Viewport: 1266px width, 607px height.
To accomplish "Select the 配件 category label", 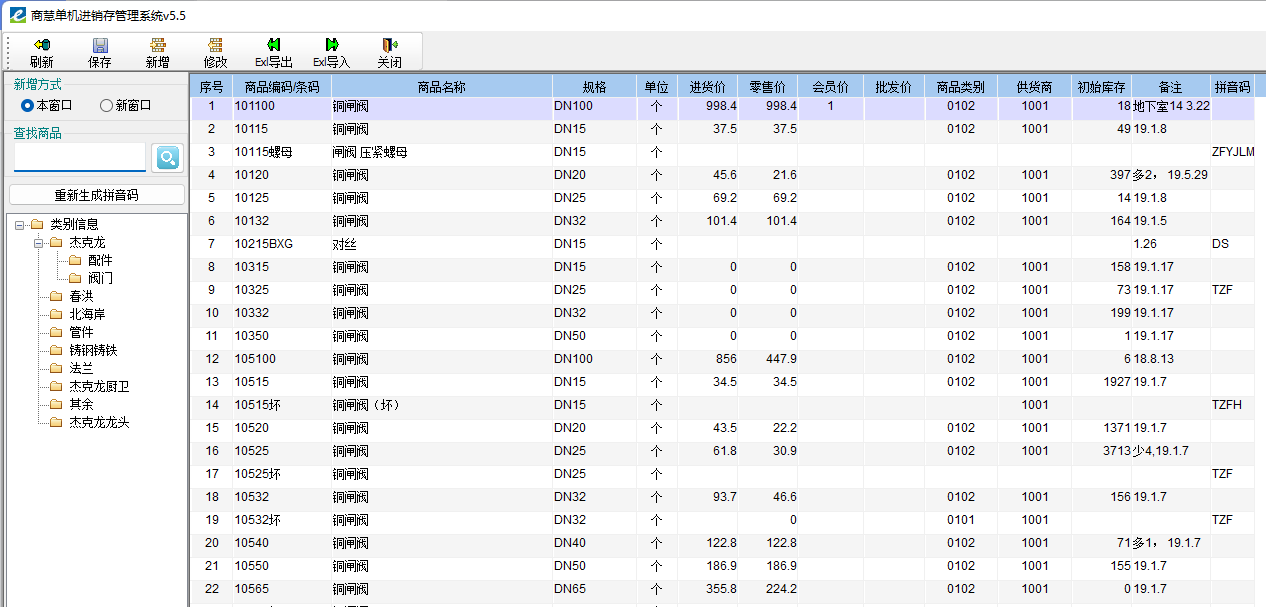I will click(100, 260).
